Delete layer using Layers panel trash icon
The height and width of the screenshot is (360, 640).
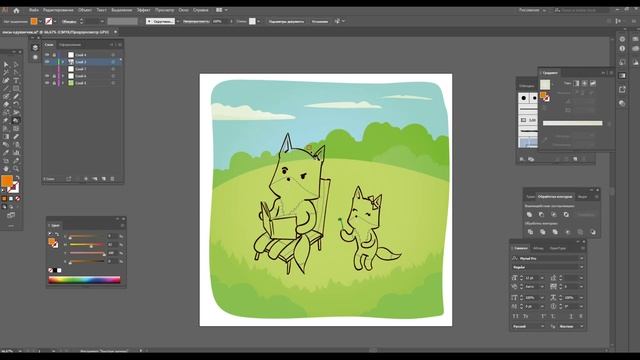(x=113, y=179)
